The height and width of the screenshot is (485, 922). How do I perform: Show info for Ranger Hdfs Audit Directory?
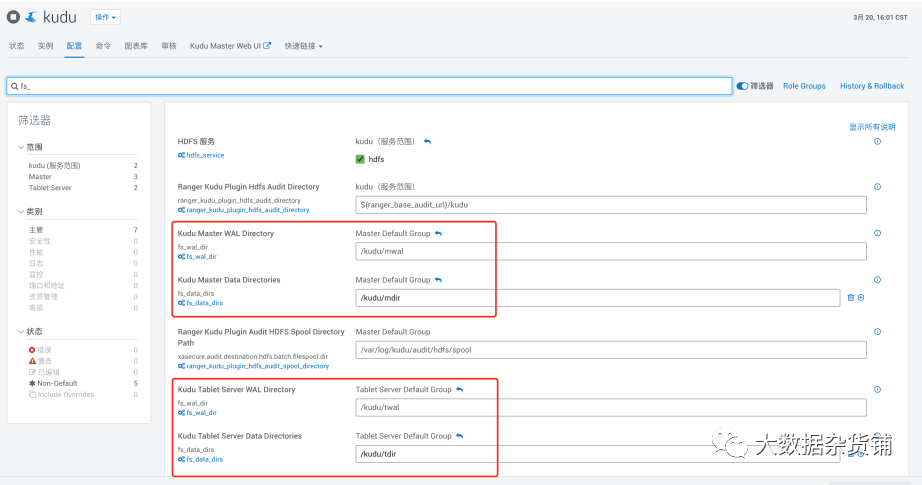pos(877,187)
